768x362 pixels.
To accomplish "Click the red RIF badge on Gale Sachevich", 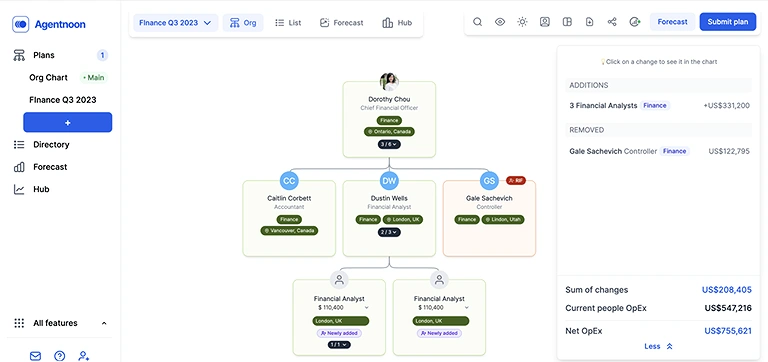I will coord(516,181).
